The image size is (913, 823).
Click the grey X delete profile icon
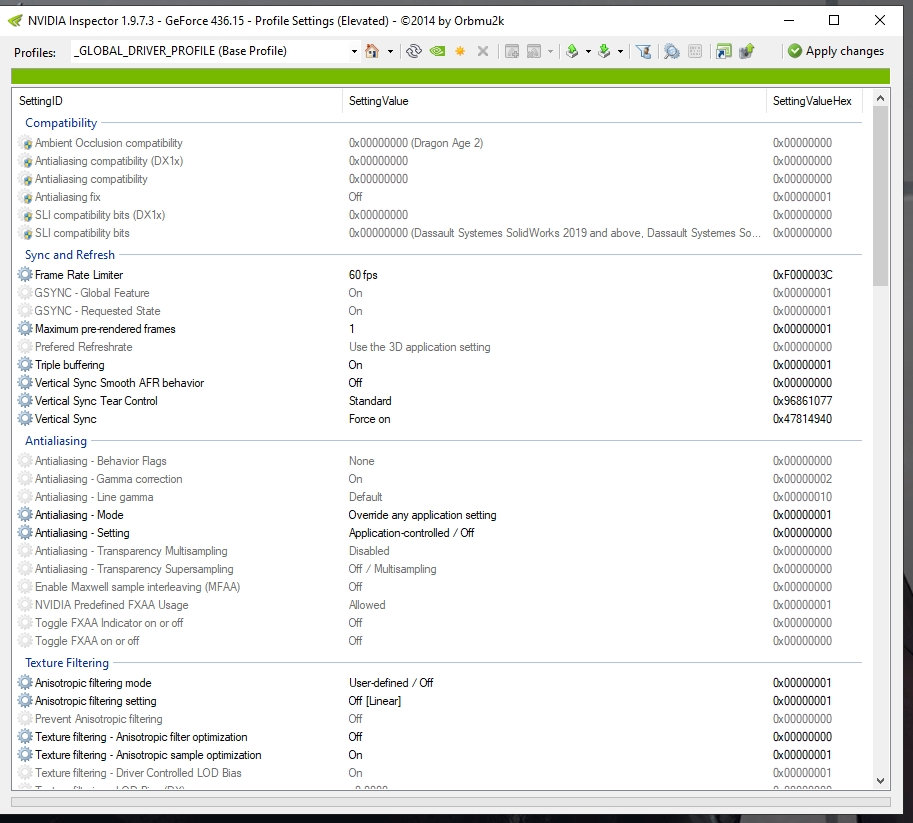point(483,51)
